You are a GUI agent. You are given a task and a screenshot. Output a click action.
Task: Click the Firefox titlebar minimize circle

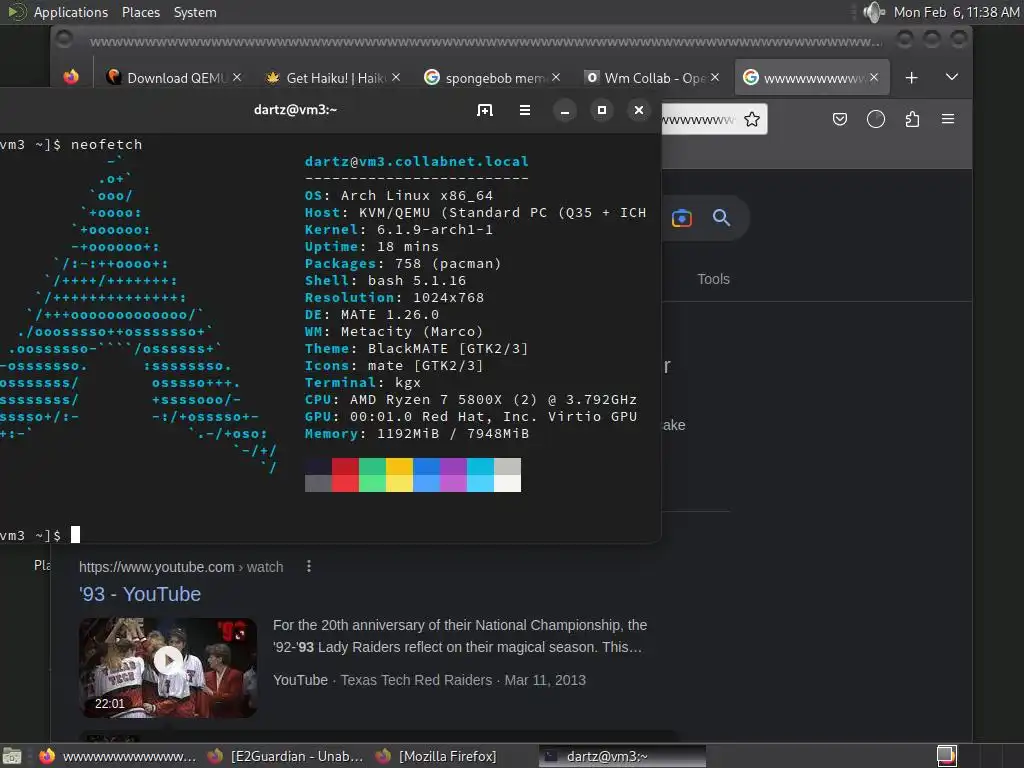904,40
